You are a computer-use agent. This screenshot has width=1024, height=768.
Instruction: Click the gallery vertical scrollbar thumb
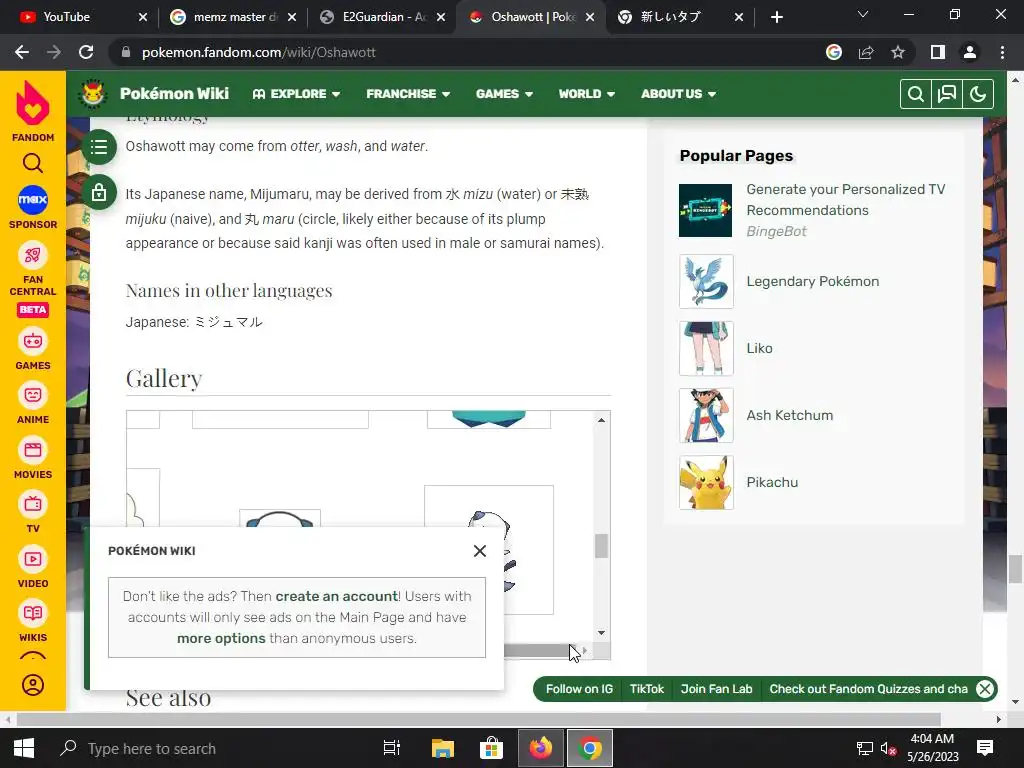pyautogui.click(x=601, y=547)
